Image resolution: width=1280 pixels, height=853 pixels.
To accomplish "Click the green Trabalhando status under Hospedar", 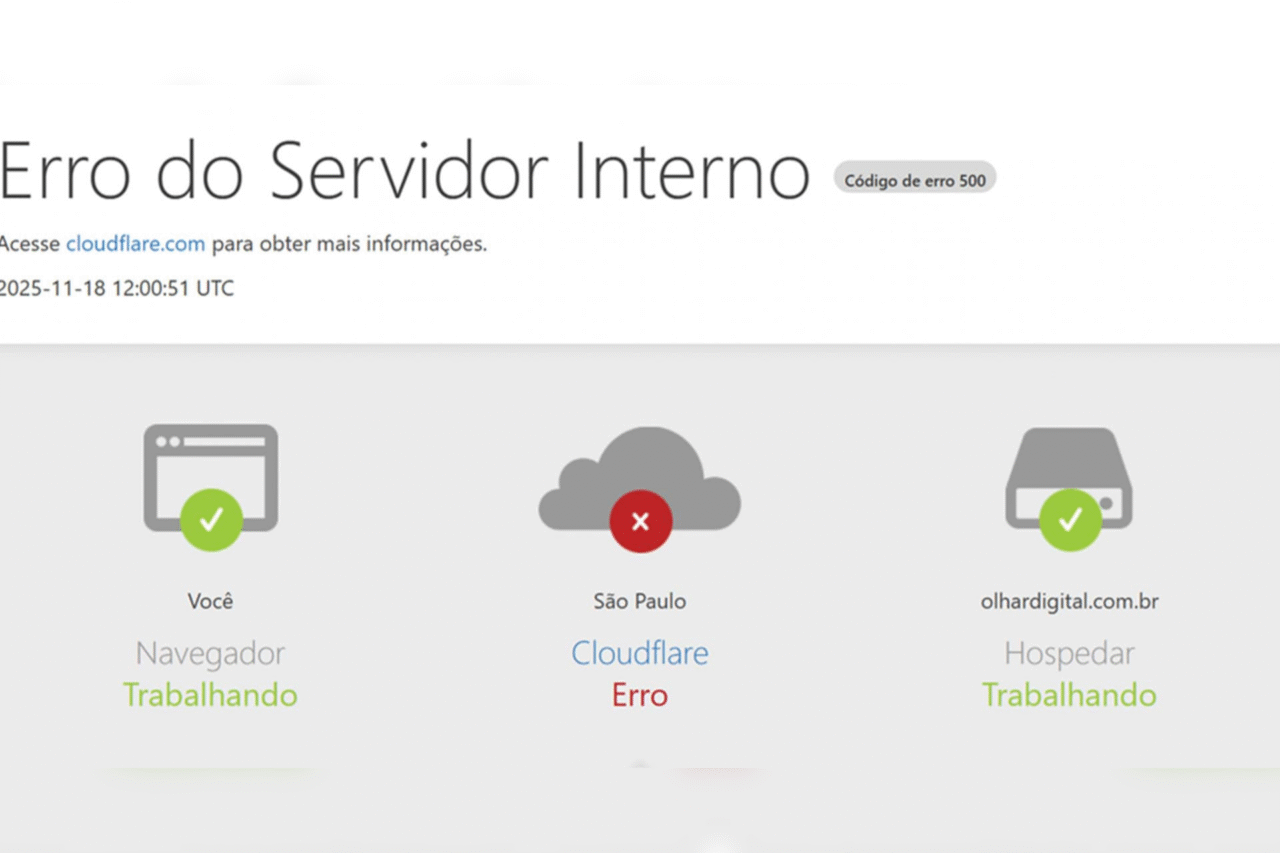I will pos(1069,695).
